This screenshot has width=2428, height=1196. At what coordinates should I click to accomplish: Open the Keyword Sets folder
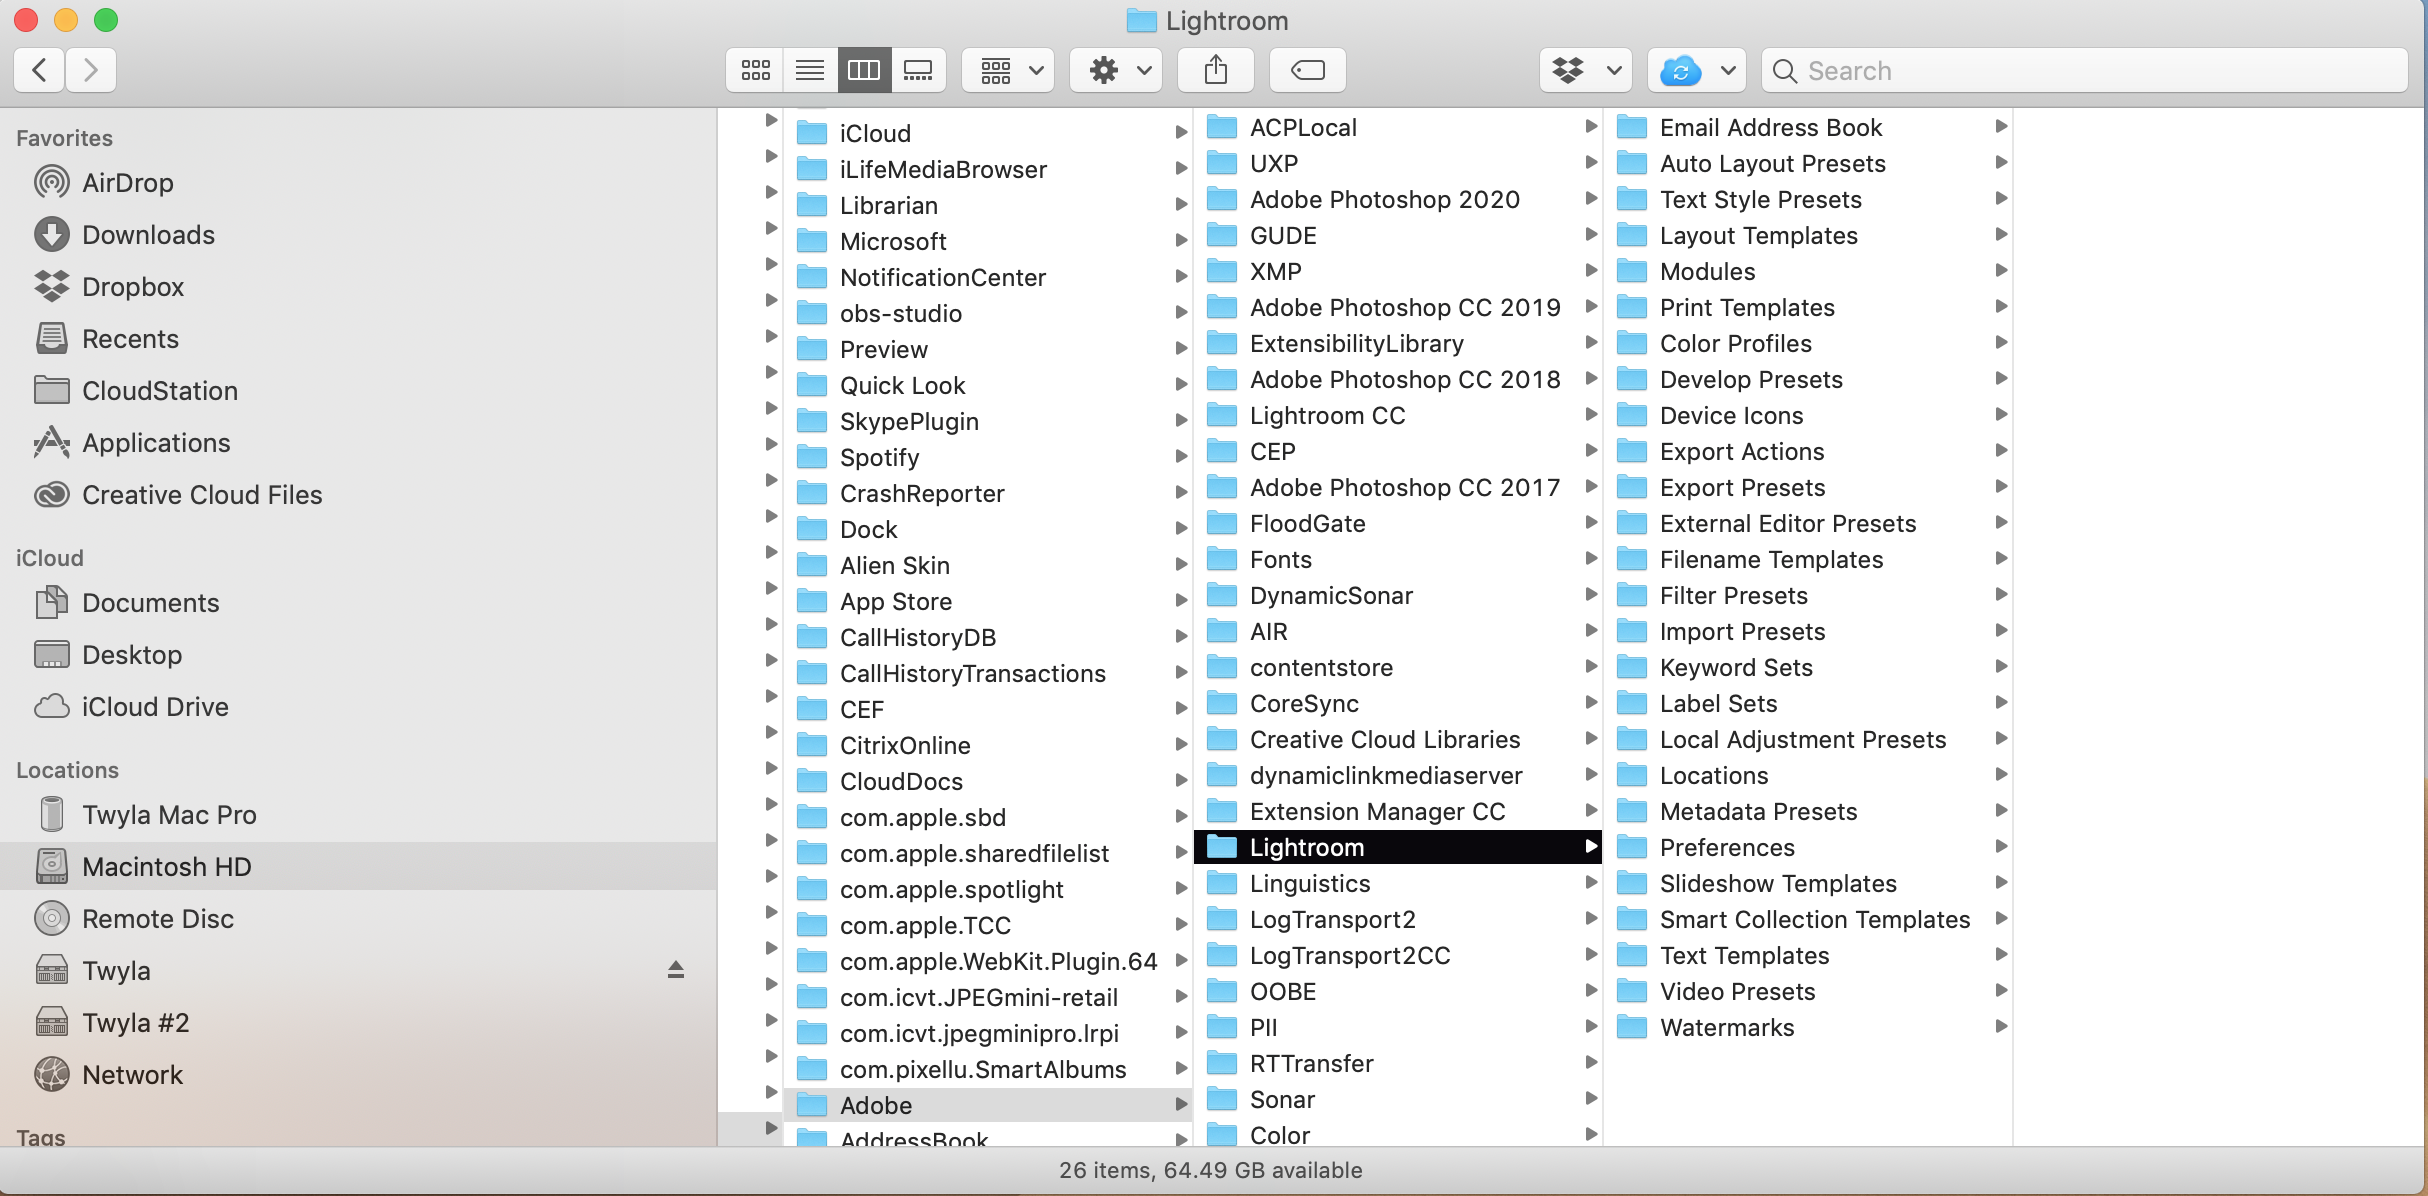(1808, 667)
